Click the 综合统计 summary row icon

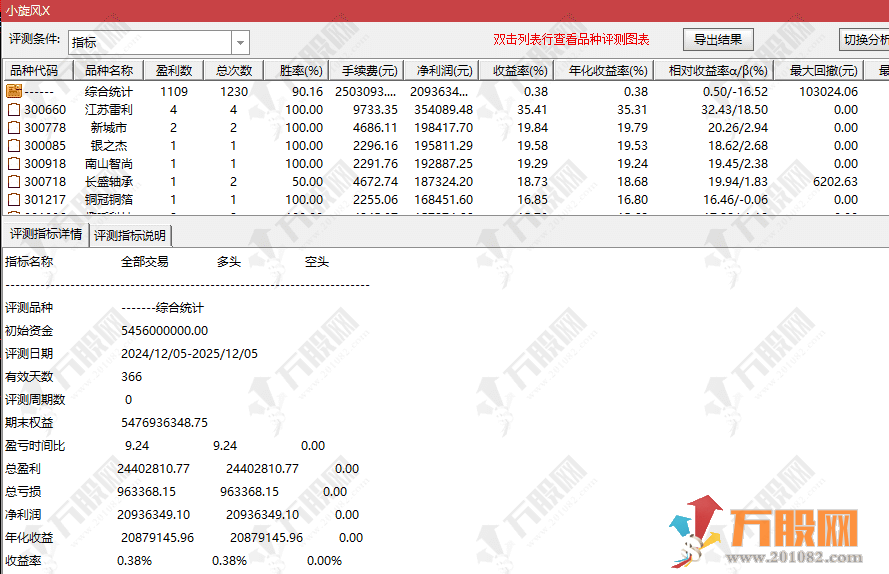point(14,91)
